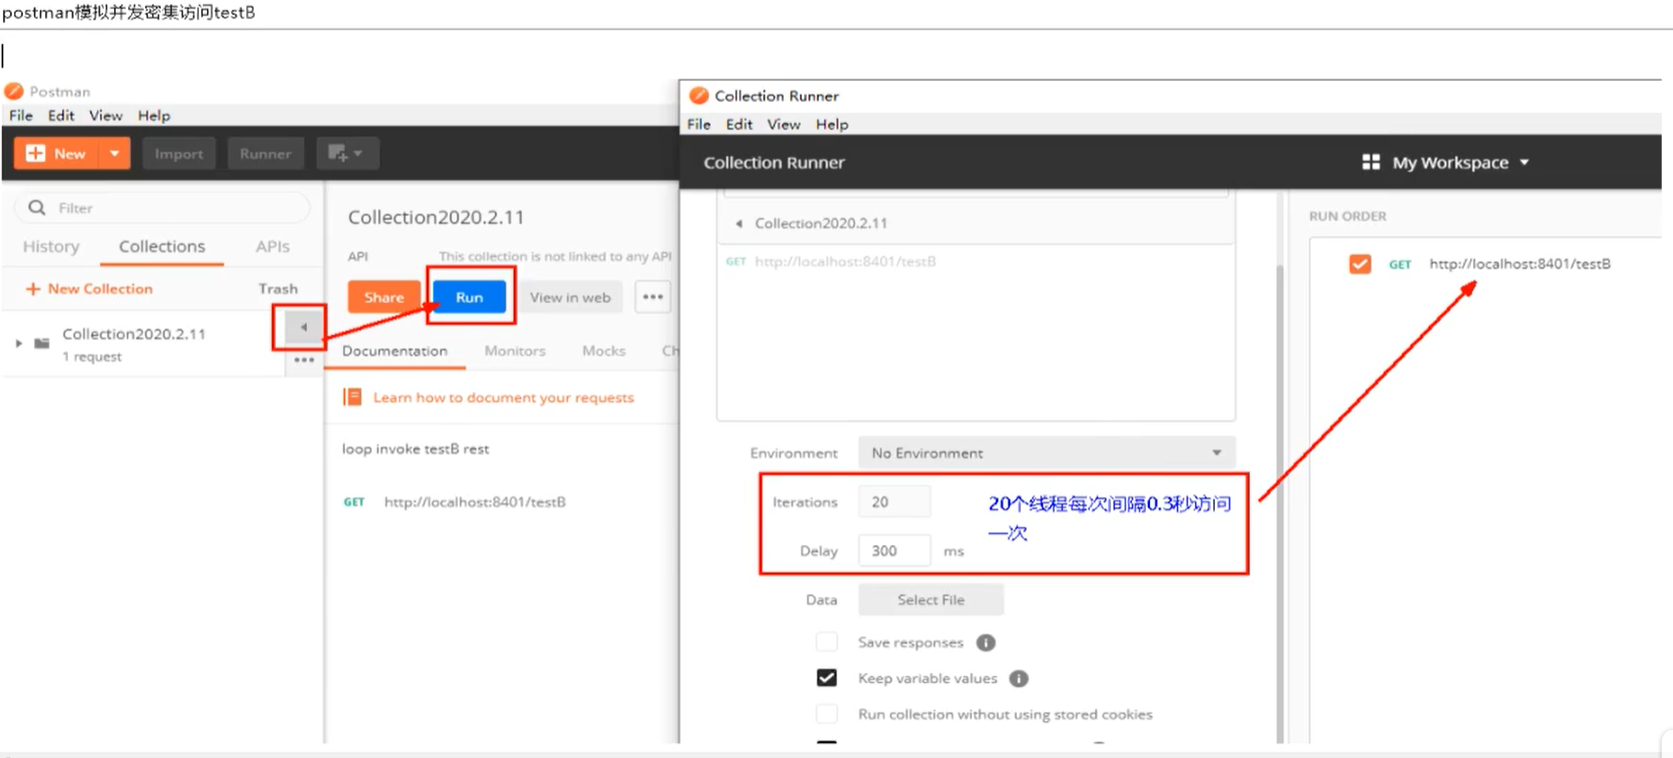Select the Mocks tab
The width and height of the screenshot is (1673, 758).
604,351
